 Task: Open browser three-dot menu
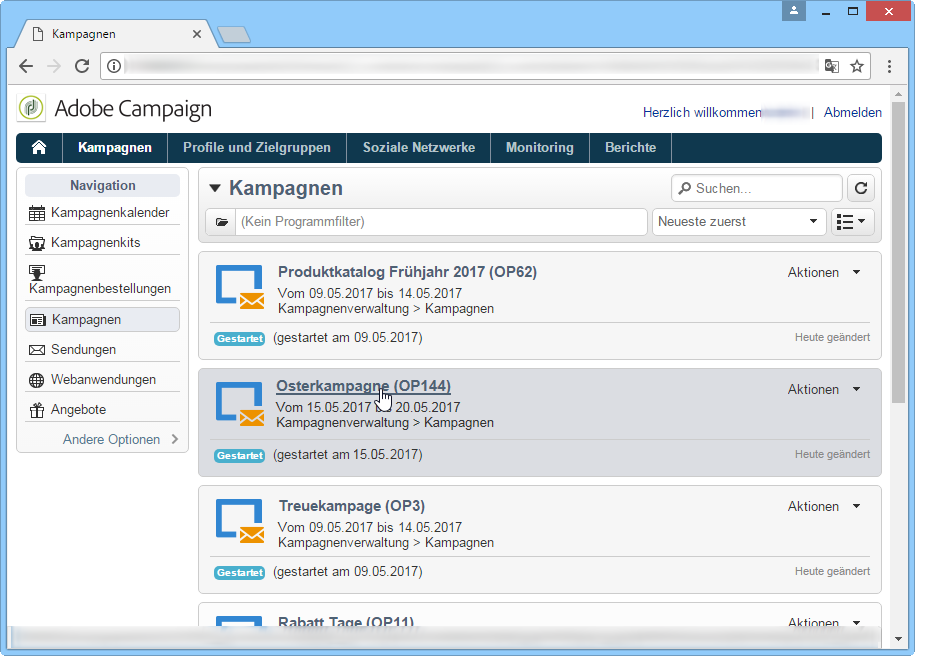click(889, 66)
